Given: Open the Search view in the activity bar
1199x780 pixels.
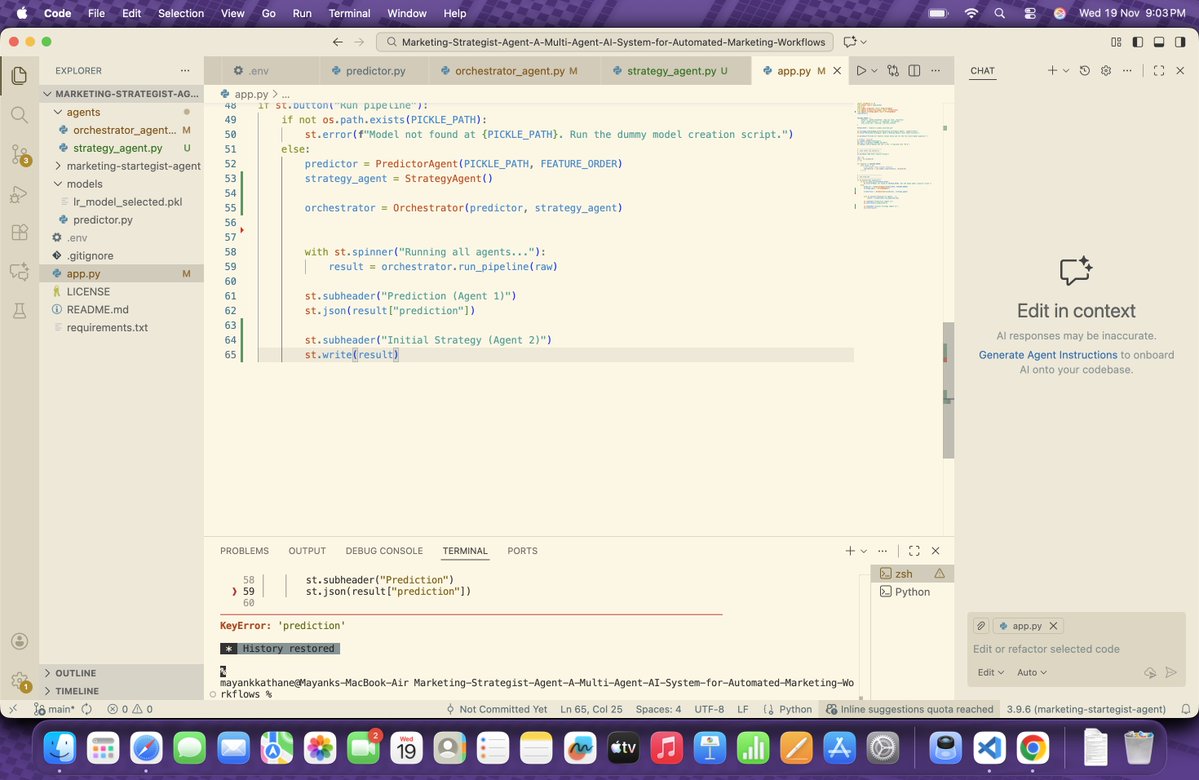Looking at the screenshot, I should point(18,114).
